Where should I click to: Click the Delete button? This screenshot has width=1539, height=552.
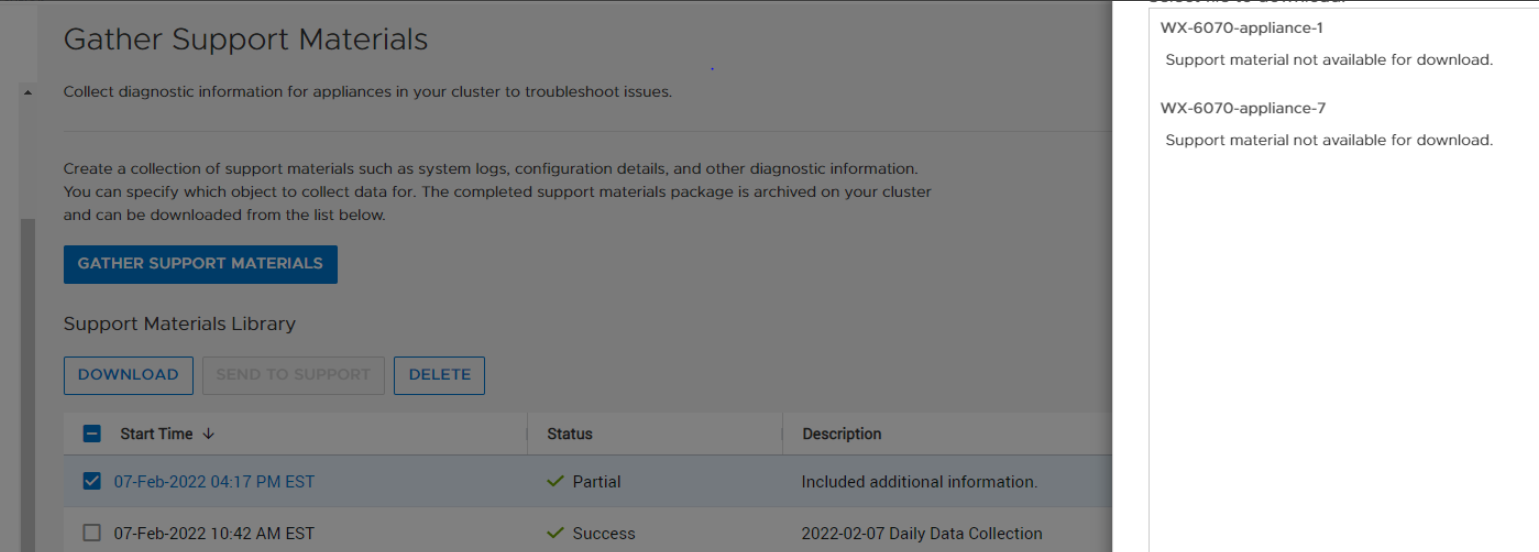pyautogui.click(x=439, y=375)
